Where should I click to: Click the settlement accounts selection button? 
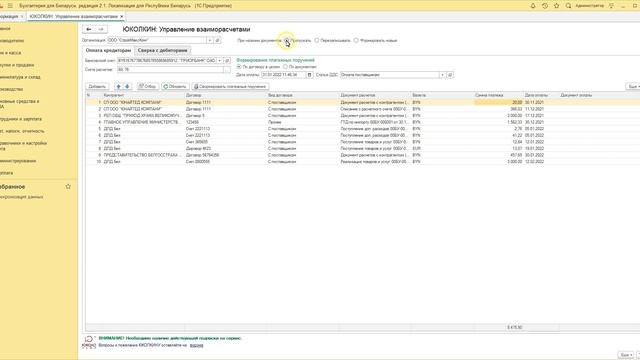coord(227,69)
